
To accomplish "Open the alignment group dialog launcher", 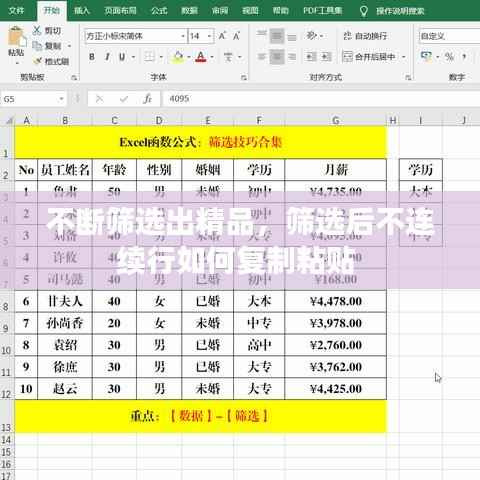I will (x=408, y=78).
